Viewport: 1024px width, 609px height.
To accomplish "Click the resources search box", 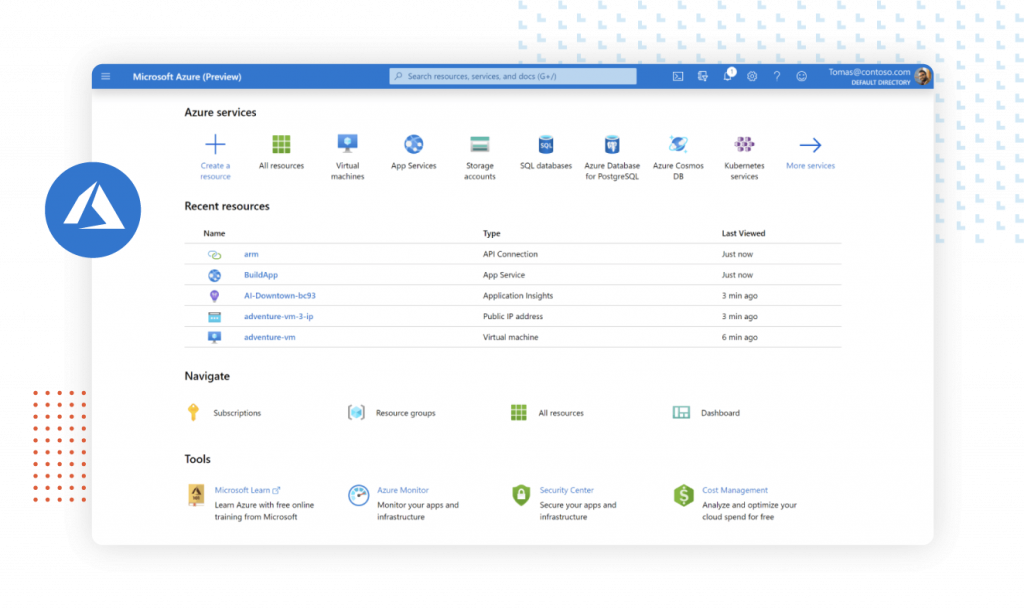I will 512,76.
